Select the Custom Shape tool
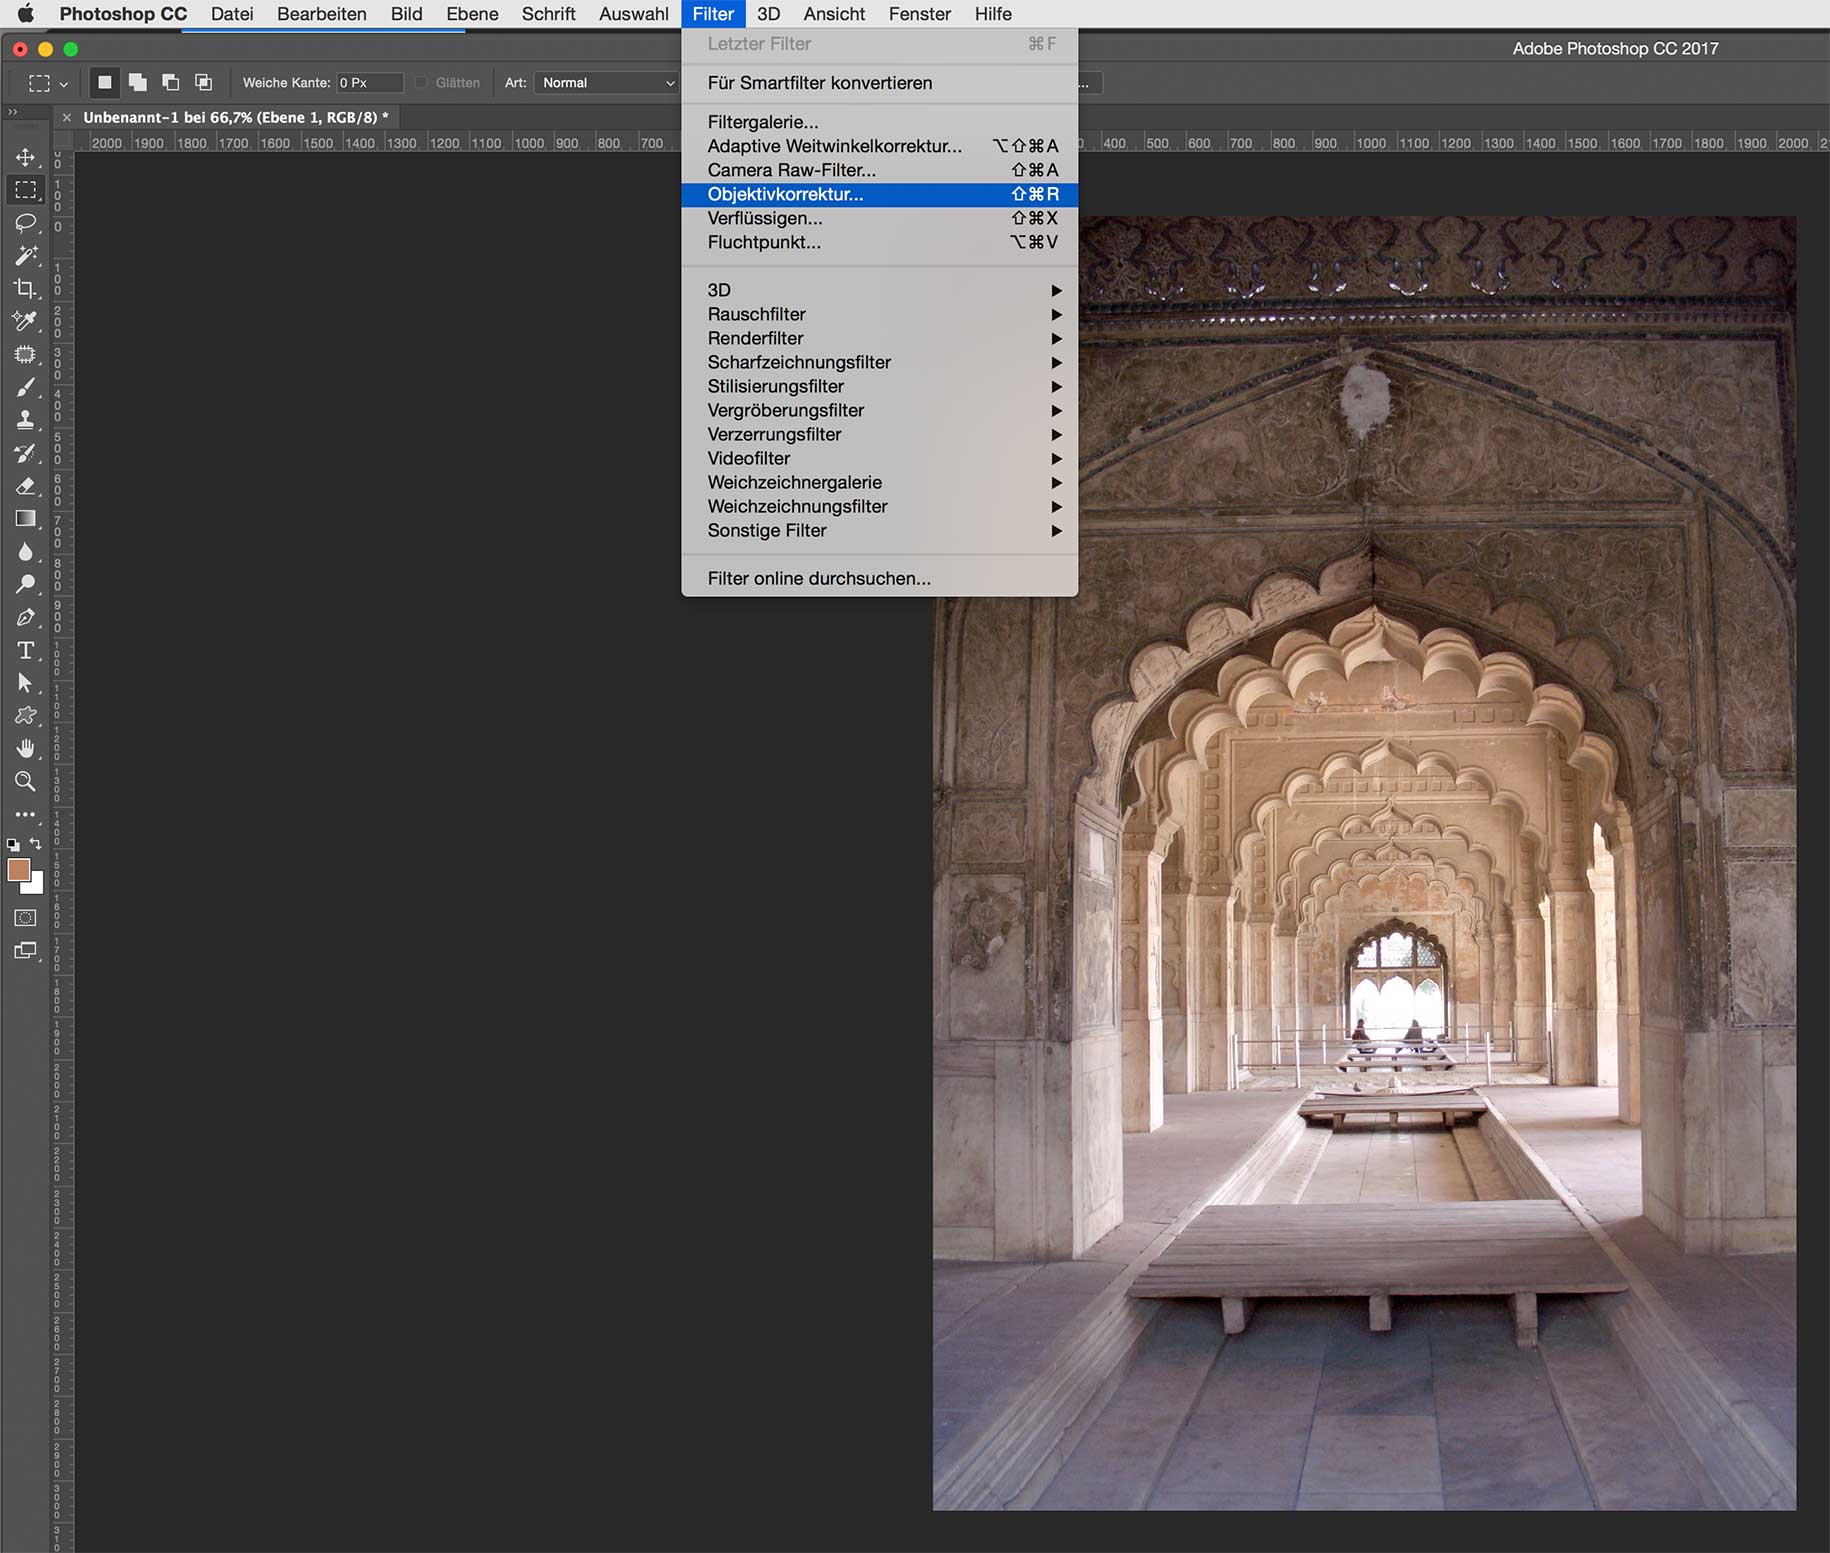Image resolution: width=1830 pixels, height=1553 pixels. (x=25, y=716)
